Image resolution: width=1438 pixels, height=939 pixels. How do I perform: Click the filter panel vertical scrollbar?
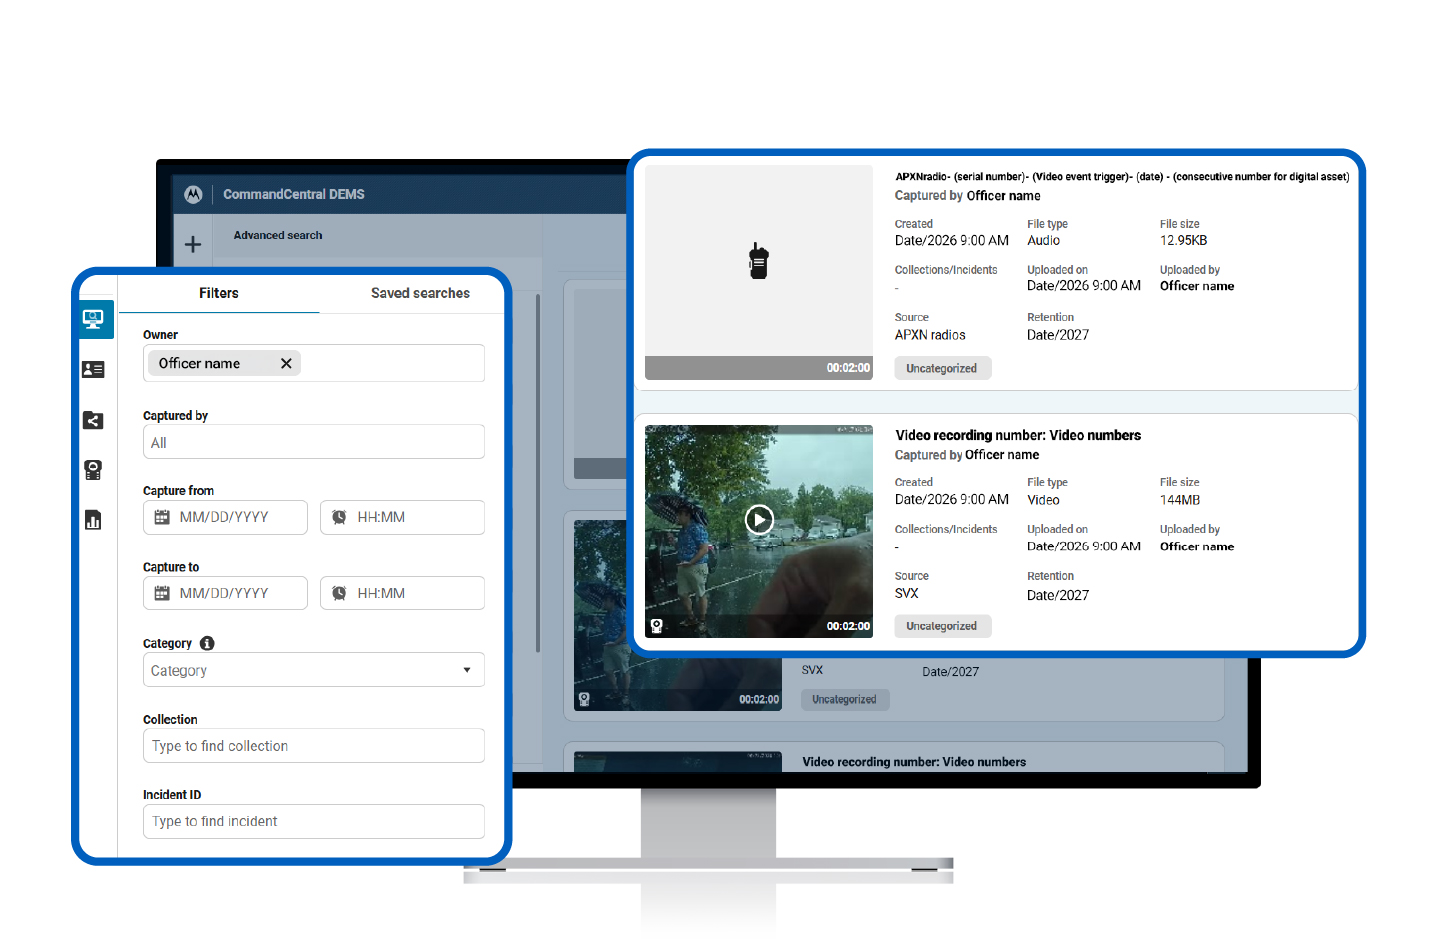(538, 473)
